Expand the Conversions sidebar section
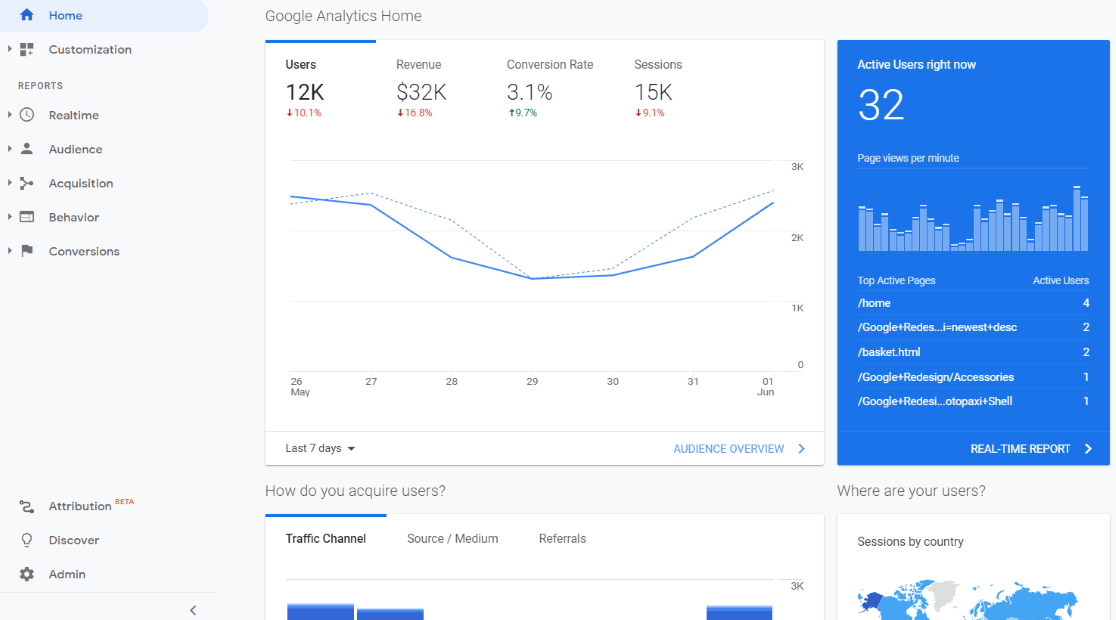This screenshot has width=1116, height=620. pyautogui.click(x=10, y=251)
